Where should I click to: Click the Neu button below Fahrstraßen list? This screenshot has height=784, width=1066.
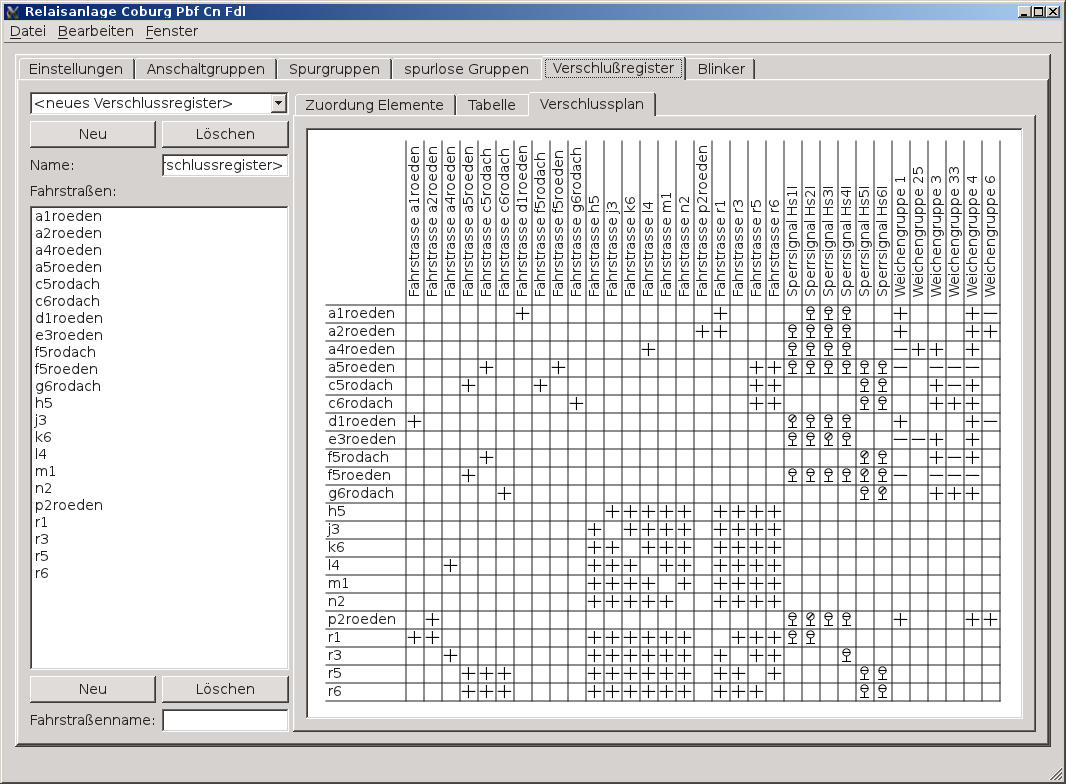click(92, 689)
